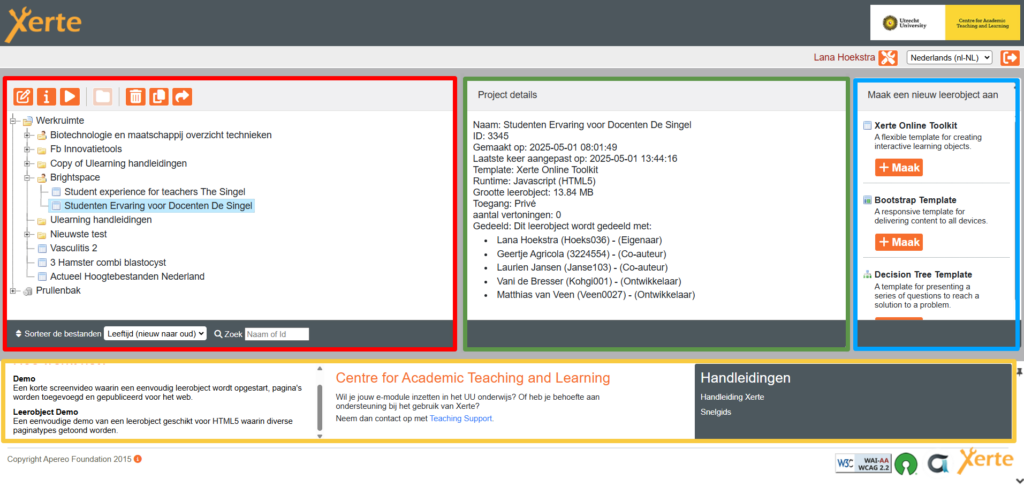Log out using the orange exit icon
1024x486 pixels.
(x=1010, y=57)
